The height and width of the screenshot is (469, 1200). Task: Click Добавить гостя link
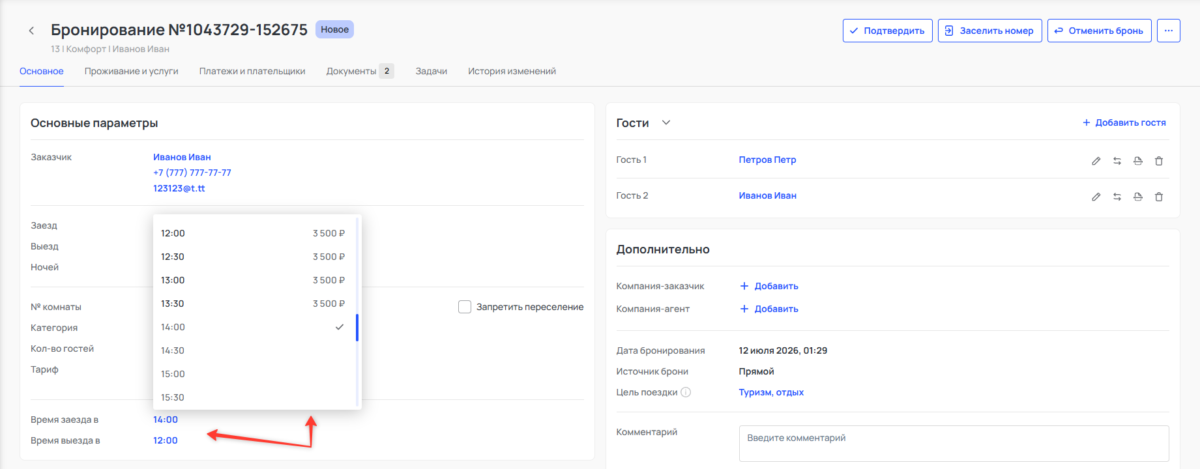[x=1124, y=123]
